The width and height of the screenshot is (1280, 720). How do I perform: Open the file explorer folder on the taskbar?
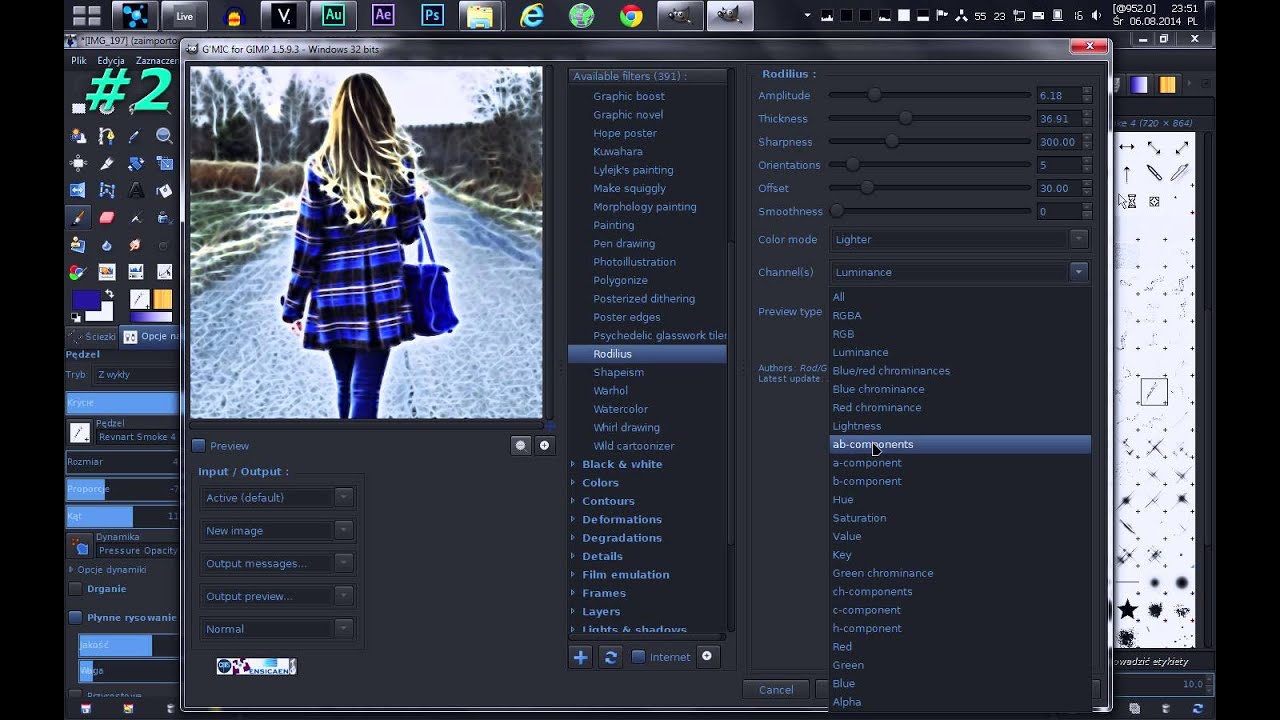(480, 16)
